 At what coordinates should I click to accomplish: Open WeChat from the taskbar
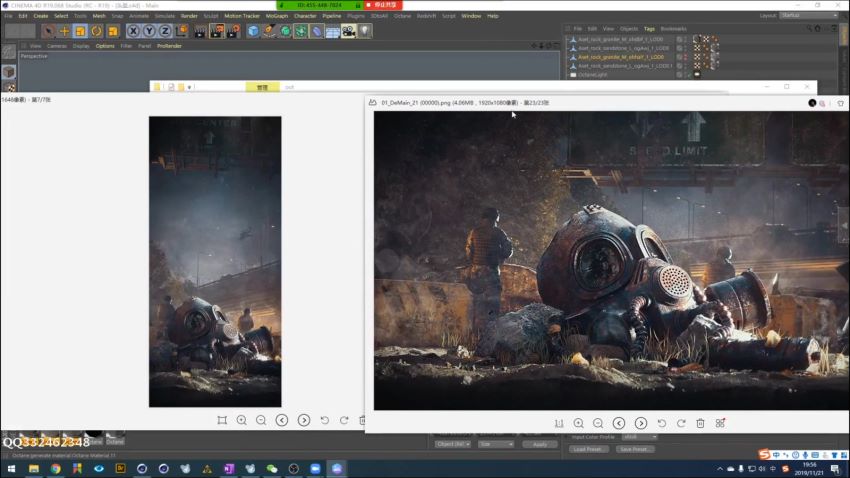click(272, 469)
